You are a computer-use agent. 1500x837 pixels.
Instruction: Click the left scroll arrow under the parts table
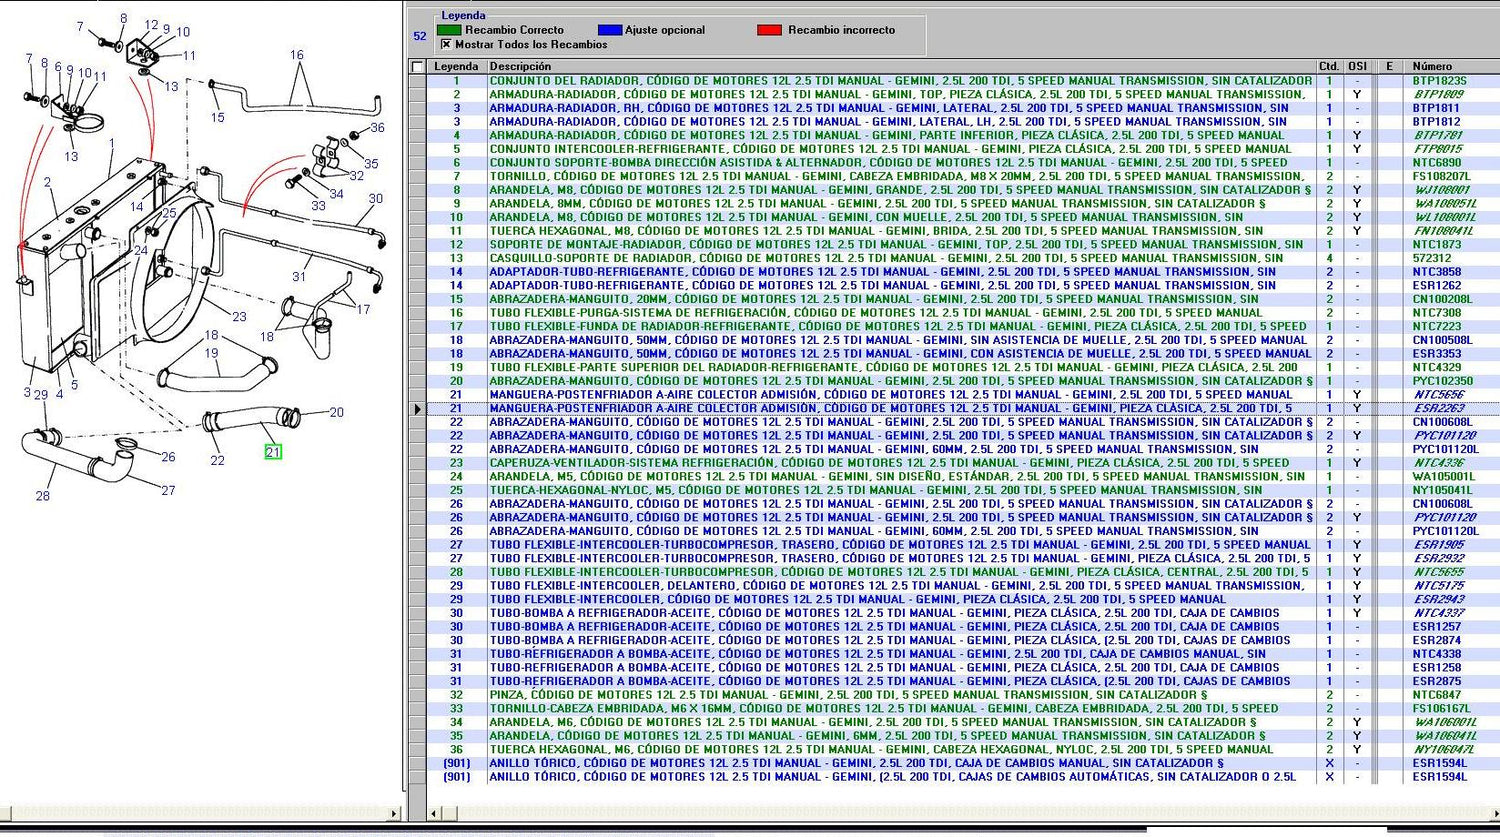pyautogui.click(x=433, y=813)
